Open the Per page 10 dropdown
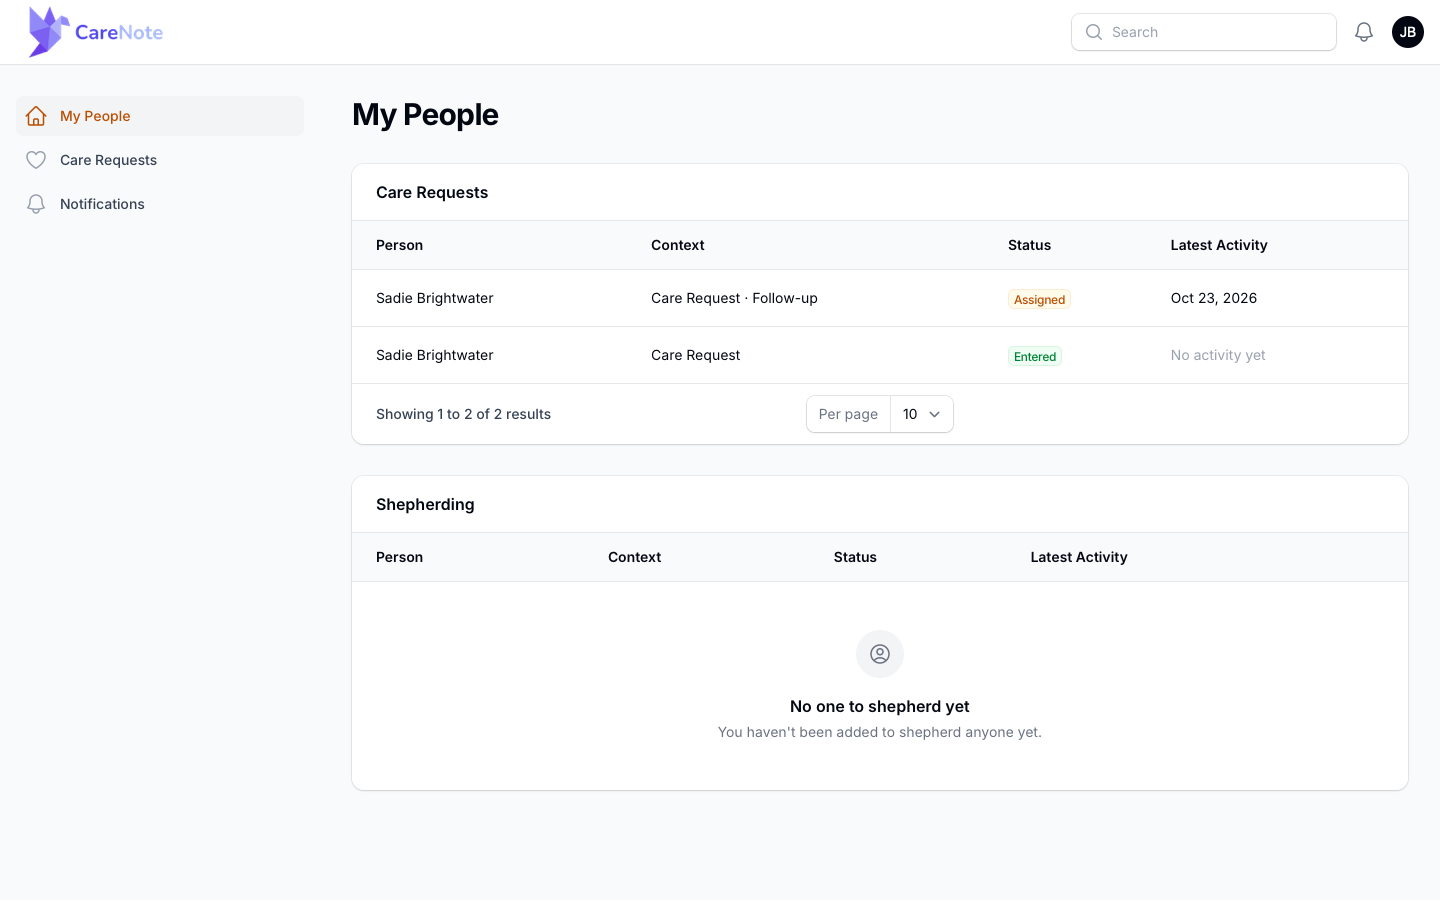1440x900 pixels. coord(922,414)
